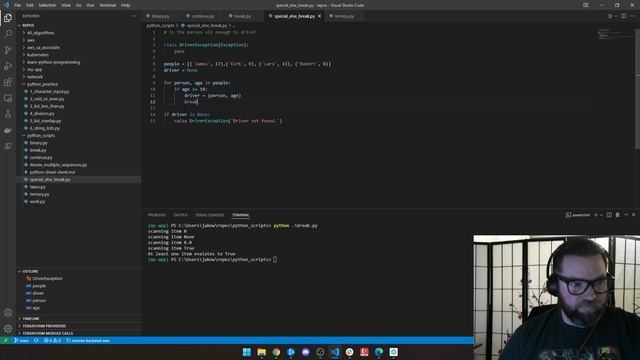Open the Extensions view

(x=8, y=82)
